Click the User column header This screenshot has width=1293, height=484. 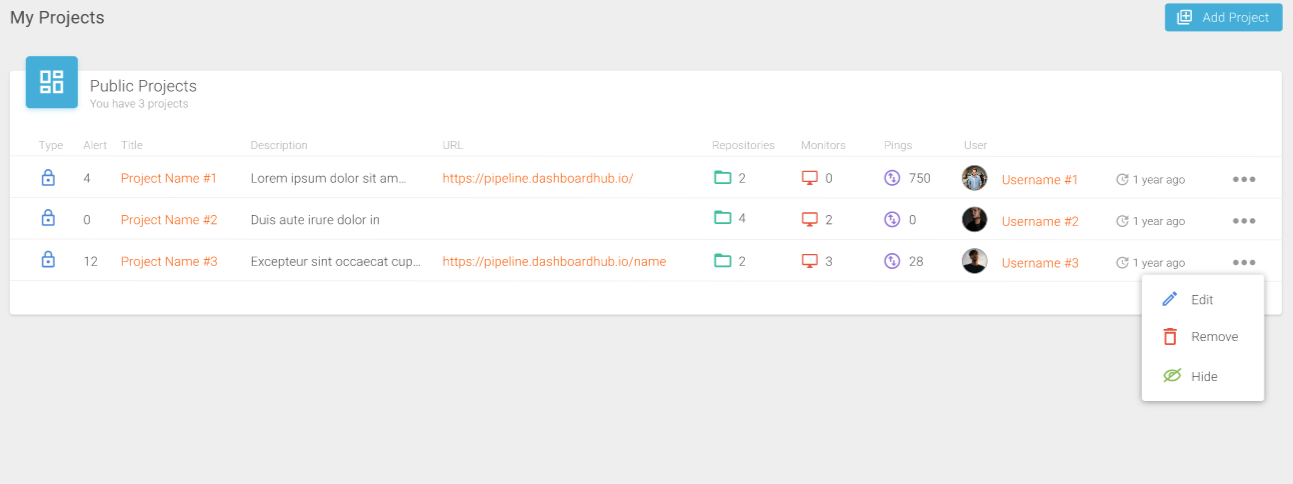click(976, 145)
